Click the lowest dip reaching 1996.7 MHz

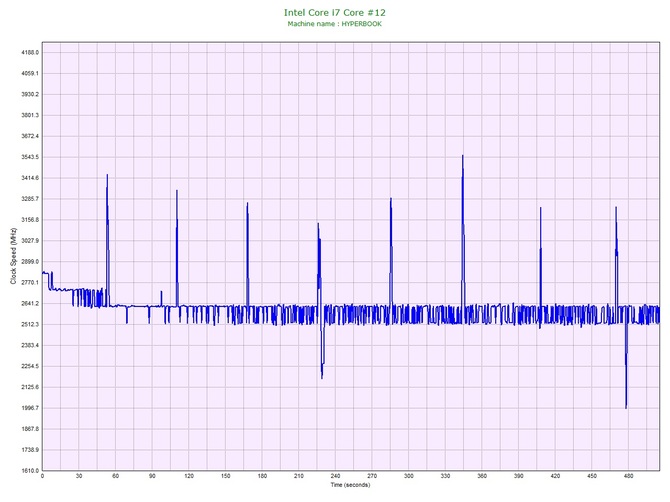coord(626,407)
